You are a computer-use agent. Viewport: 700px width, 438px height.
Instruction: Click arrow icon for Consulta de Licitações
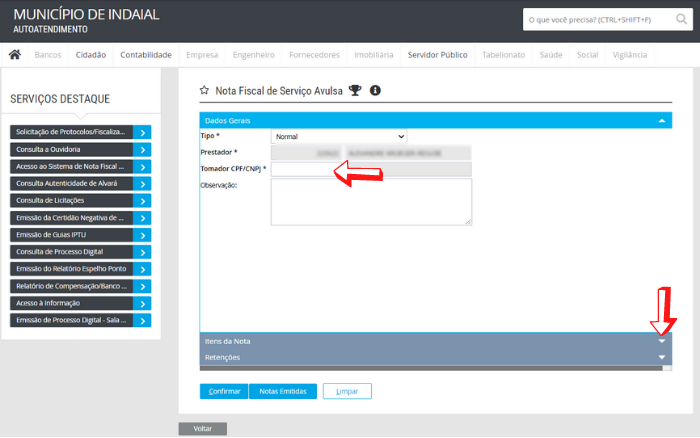(x=143, y=200)
